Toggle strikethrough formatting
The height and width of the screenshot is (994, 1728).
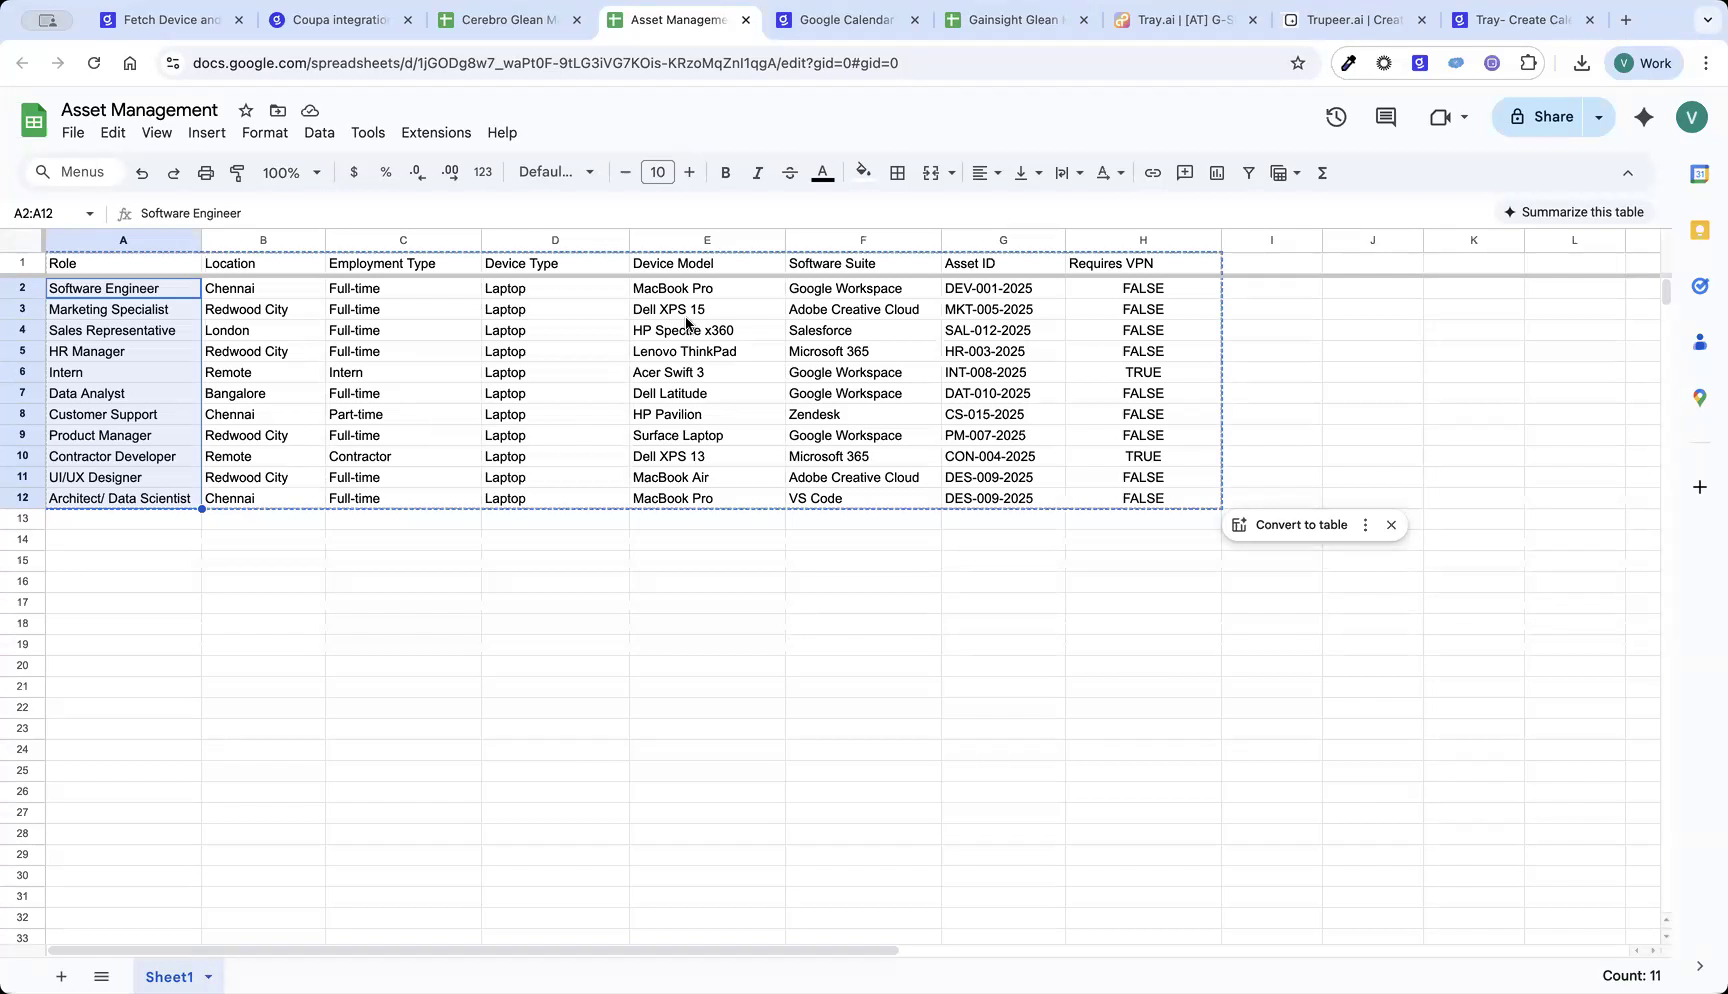(789, 172)
